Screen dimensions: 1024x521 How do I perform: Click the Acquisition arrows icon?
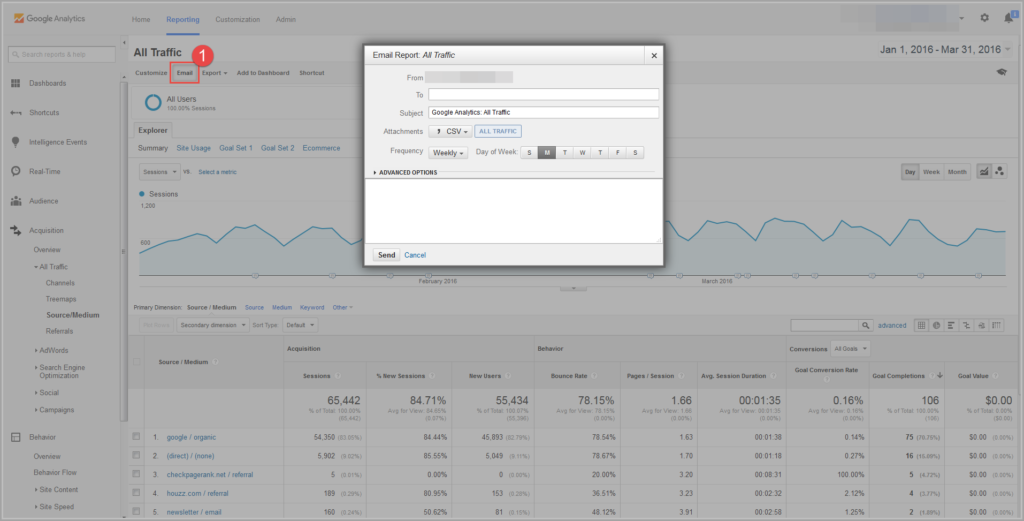pos(16,230)
